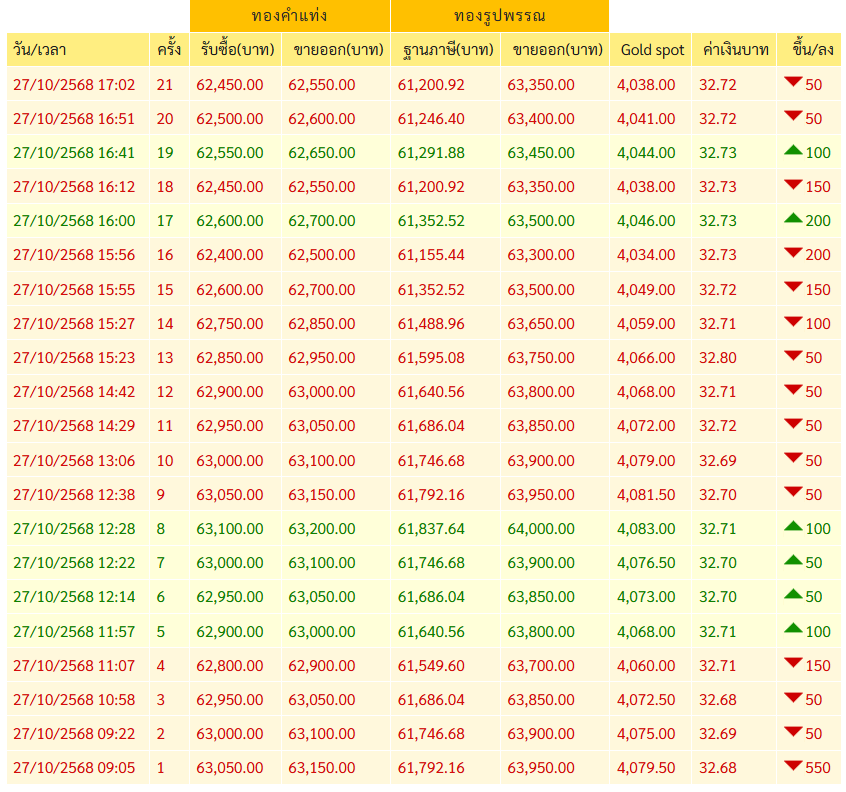Click the 4,083.00 gold spot value

click(645, 528)
